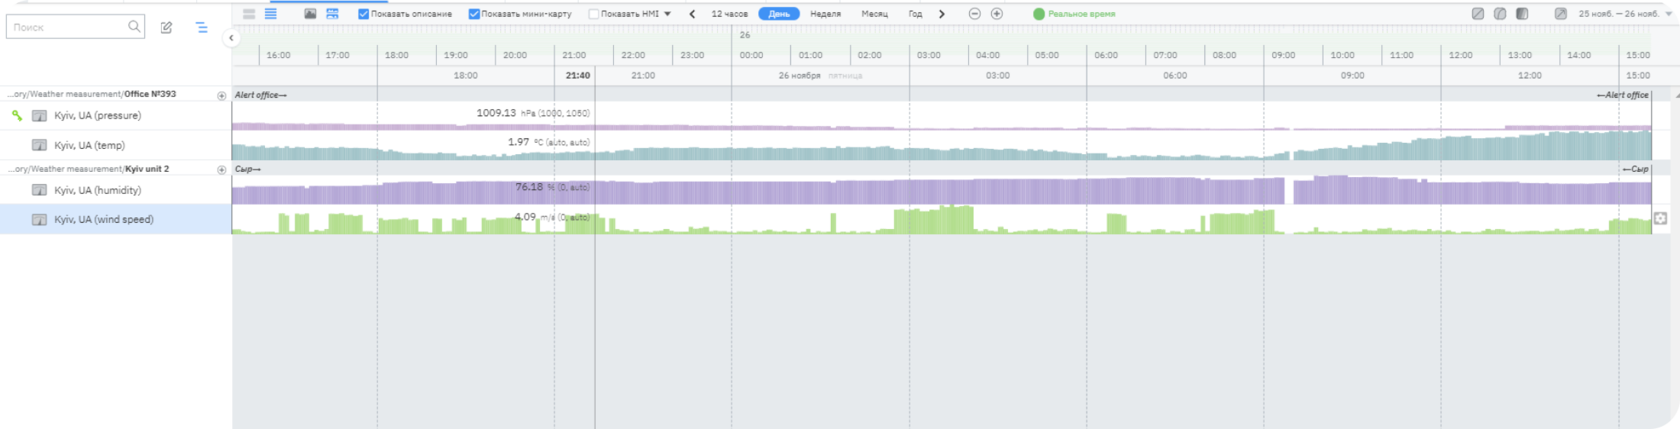
Task: Click the 'Поиск' search field
Action: [68, 28]
